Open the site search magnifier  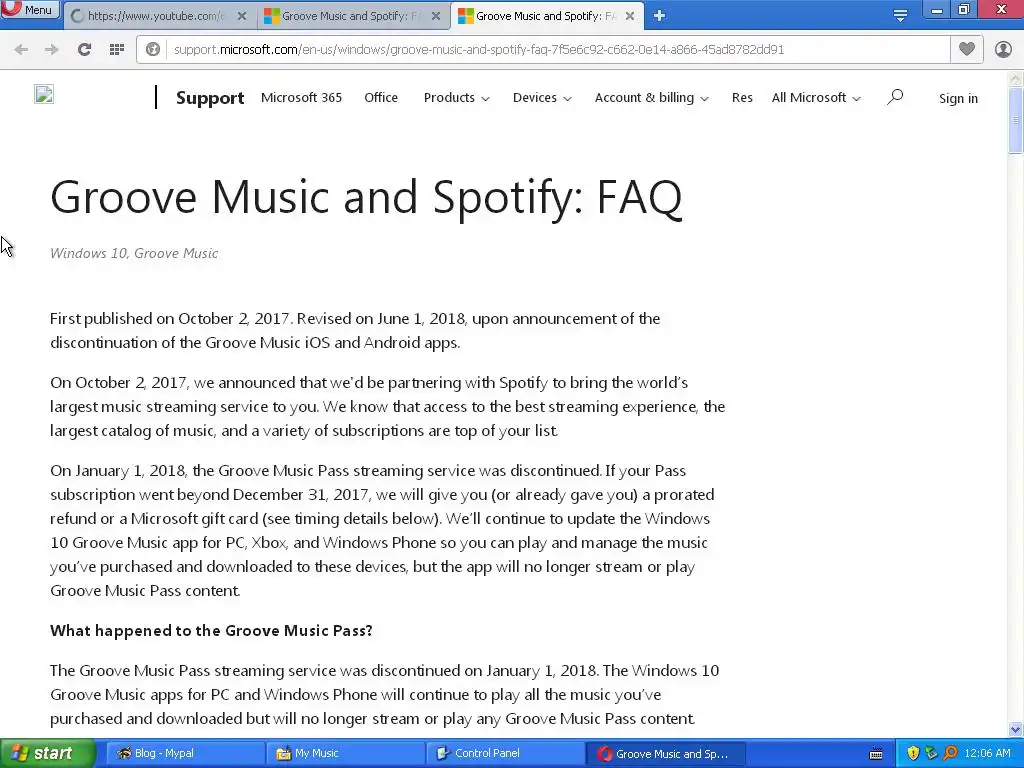pos(895,97)
